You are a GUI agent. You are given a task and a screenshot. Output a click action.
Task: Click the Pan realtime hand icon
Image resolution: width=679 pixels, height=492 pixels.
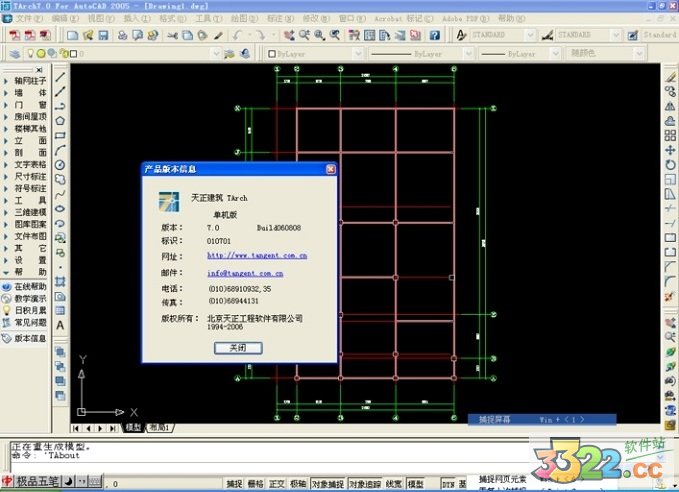coord(289,35)
